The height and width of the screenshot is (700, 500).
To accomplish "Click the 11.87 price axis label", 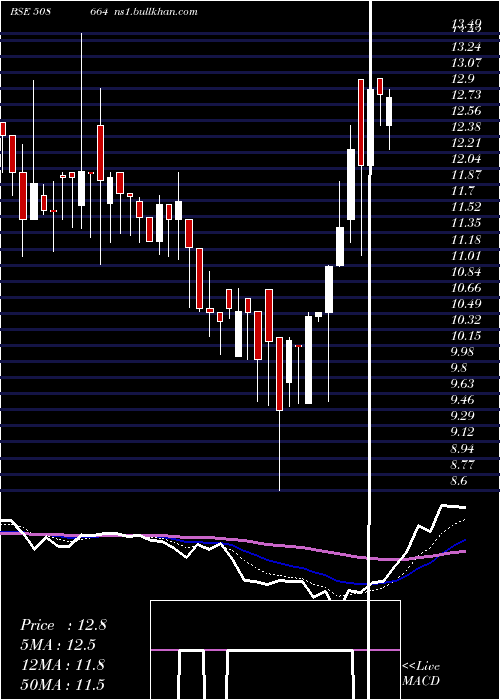I will pyautogui.click(x=466, y=175).
